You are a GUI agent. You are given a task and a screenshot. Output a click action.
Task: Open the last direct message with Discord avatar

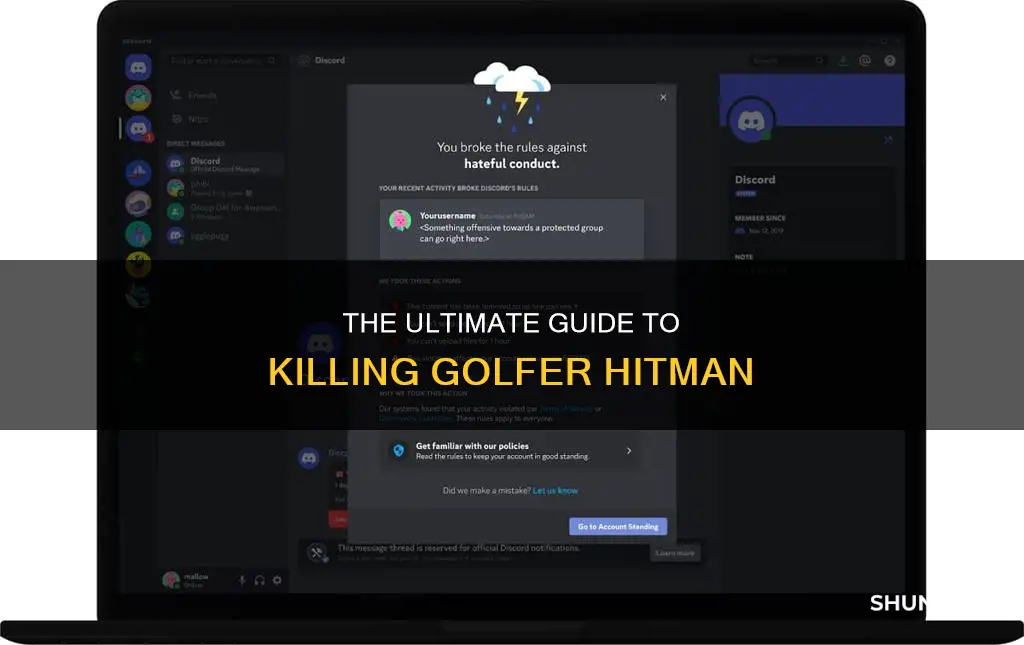click(224, 236)
